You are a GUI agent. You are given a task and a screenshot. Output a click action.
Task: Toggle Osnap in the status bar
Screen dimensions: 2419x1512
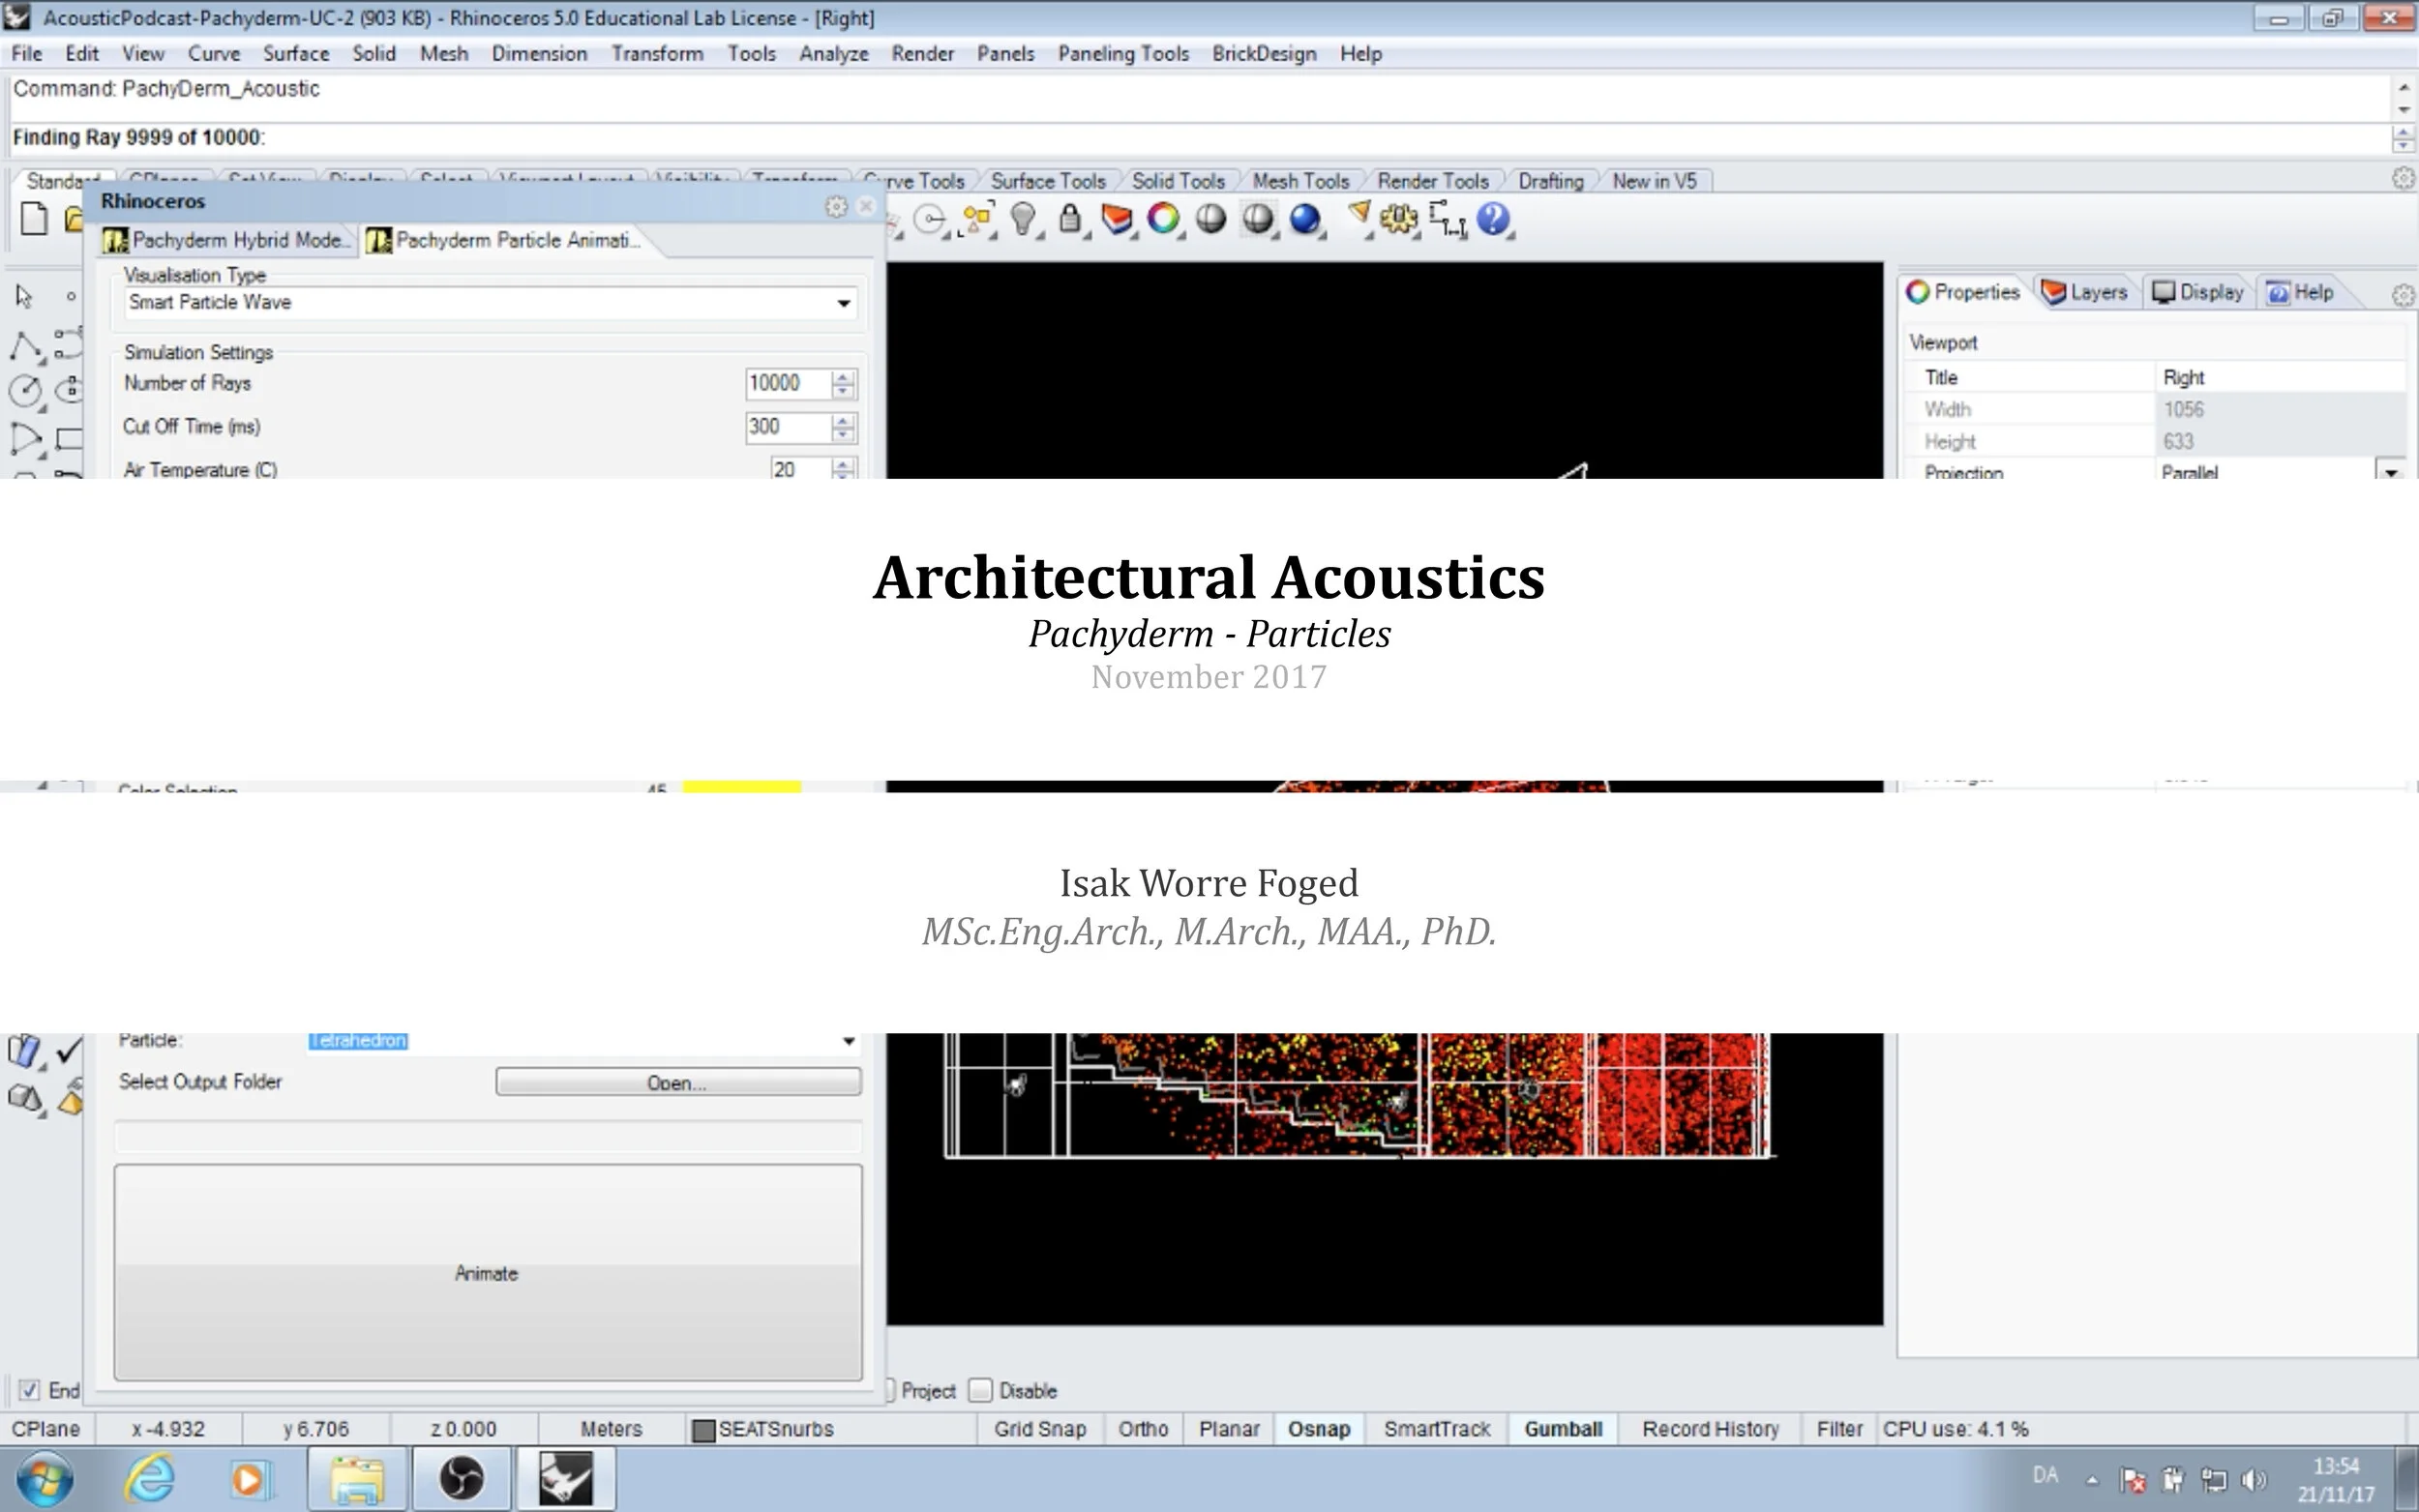click(1318, 1429)
